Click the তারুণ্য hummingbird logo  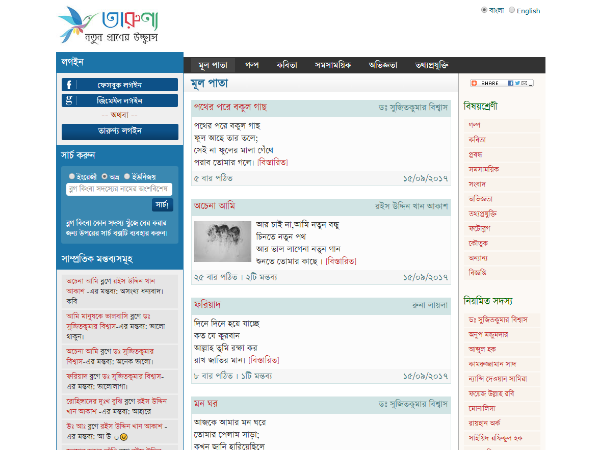click(108, 25)
